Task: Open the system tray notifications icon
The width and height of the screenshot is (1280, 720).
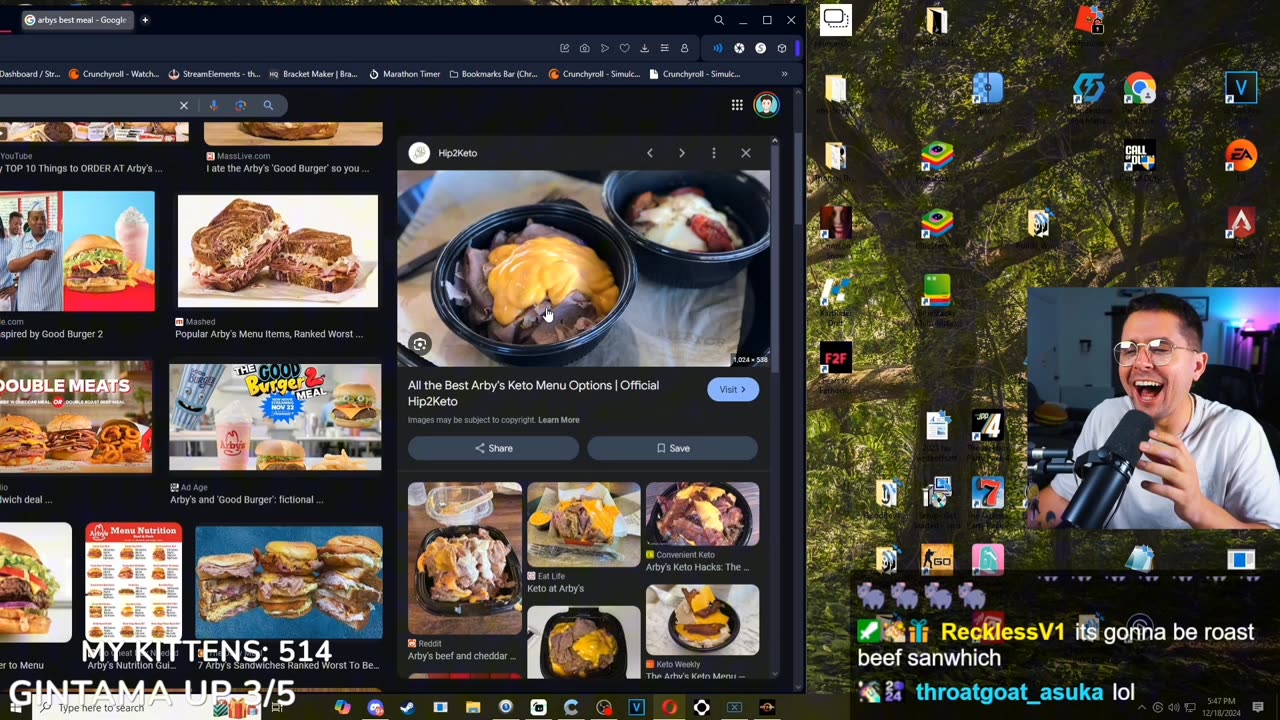Action: coord(1258,708)
